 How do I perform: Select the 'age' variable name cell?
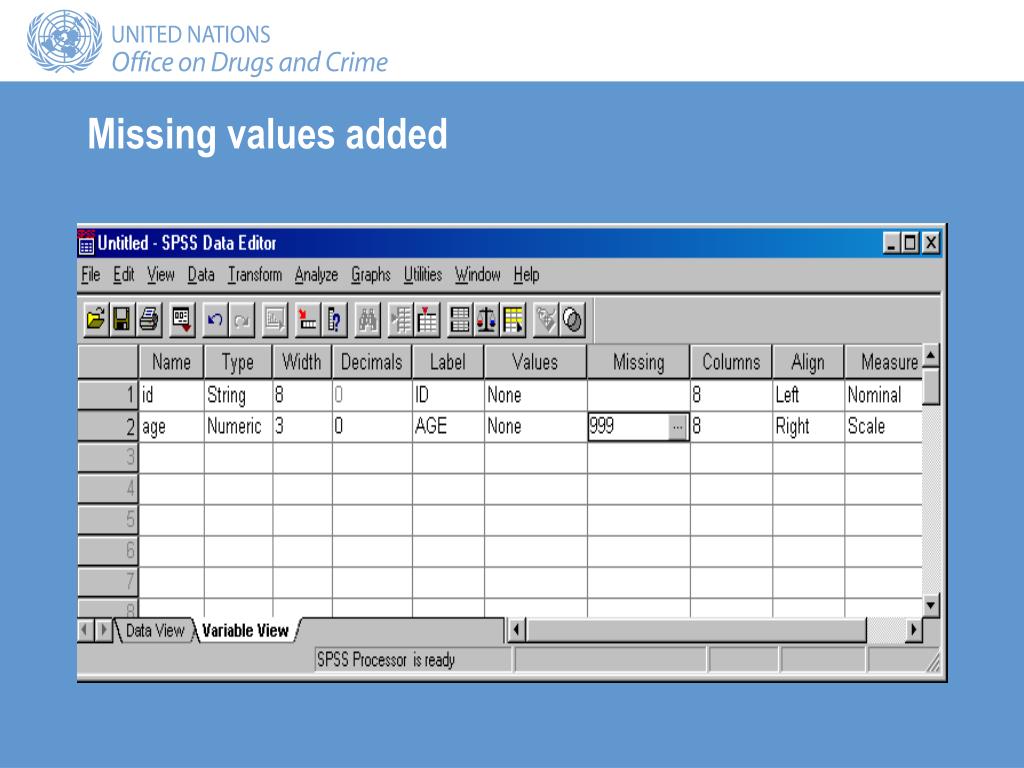(172, 426)
